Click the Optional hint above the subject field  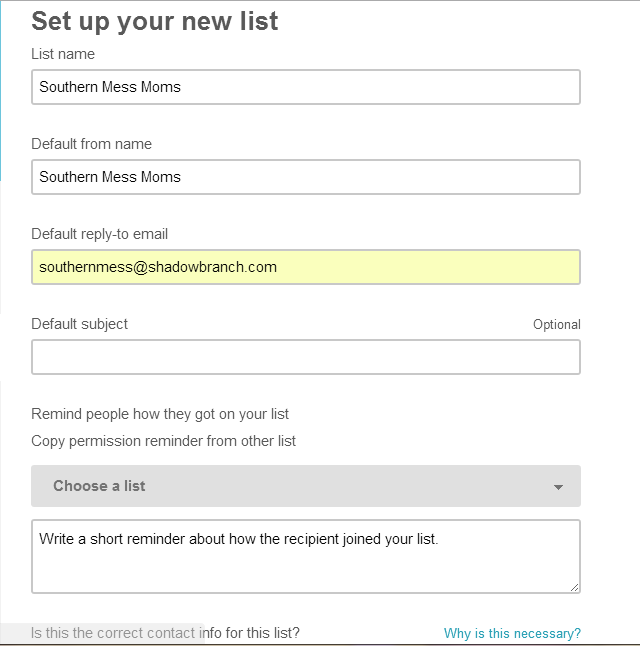[x=556, y=325]
